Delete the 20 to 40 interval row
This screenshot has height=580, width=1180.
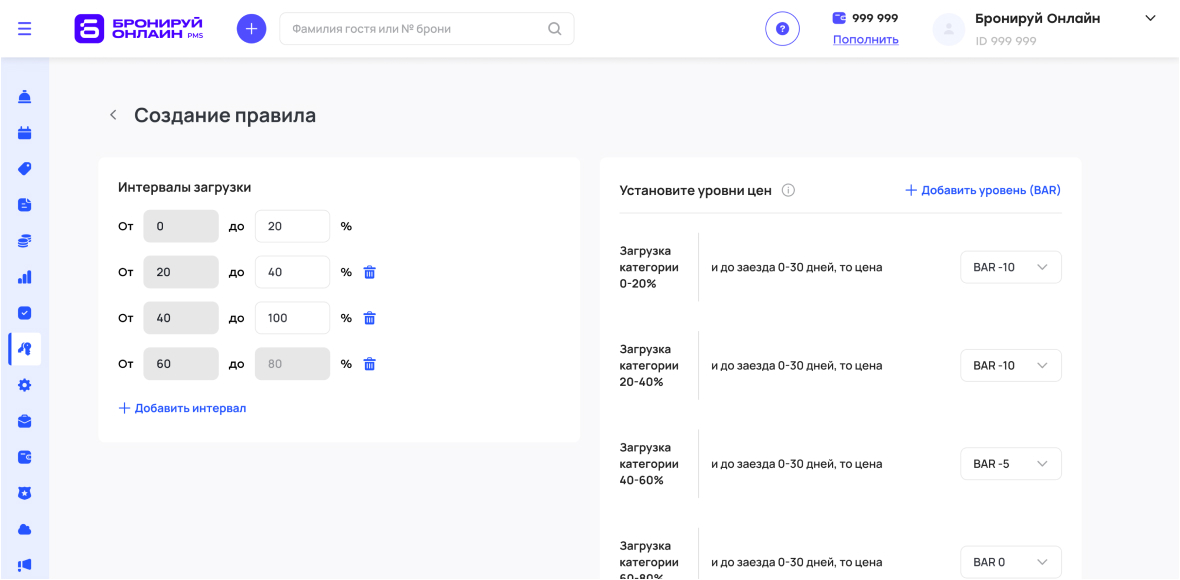click(369, 272)
